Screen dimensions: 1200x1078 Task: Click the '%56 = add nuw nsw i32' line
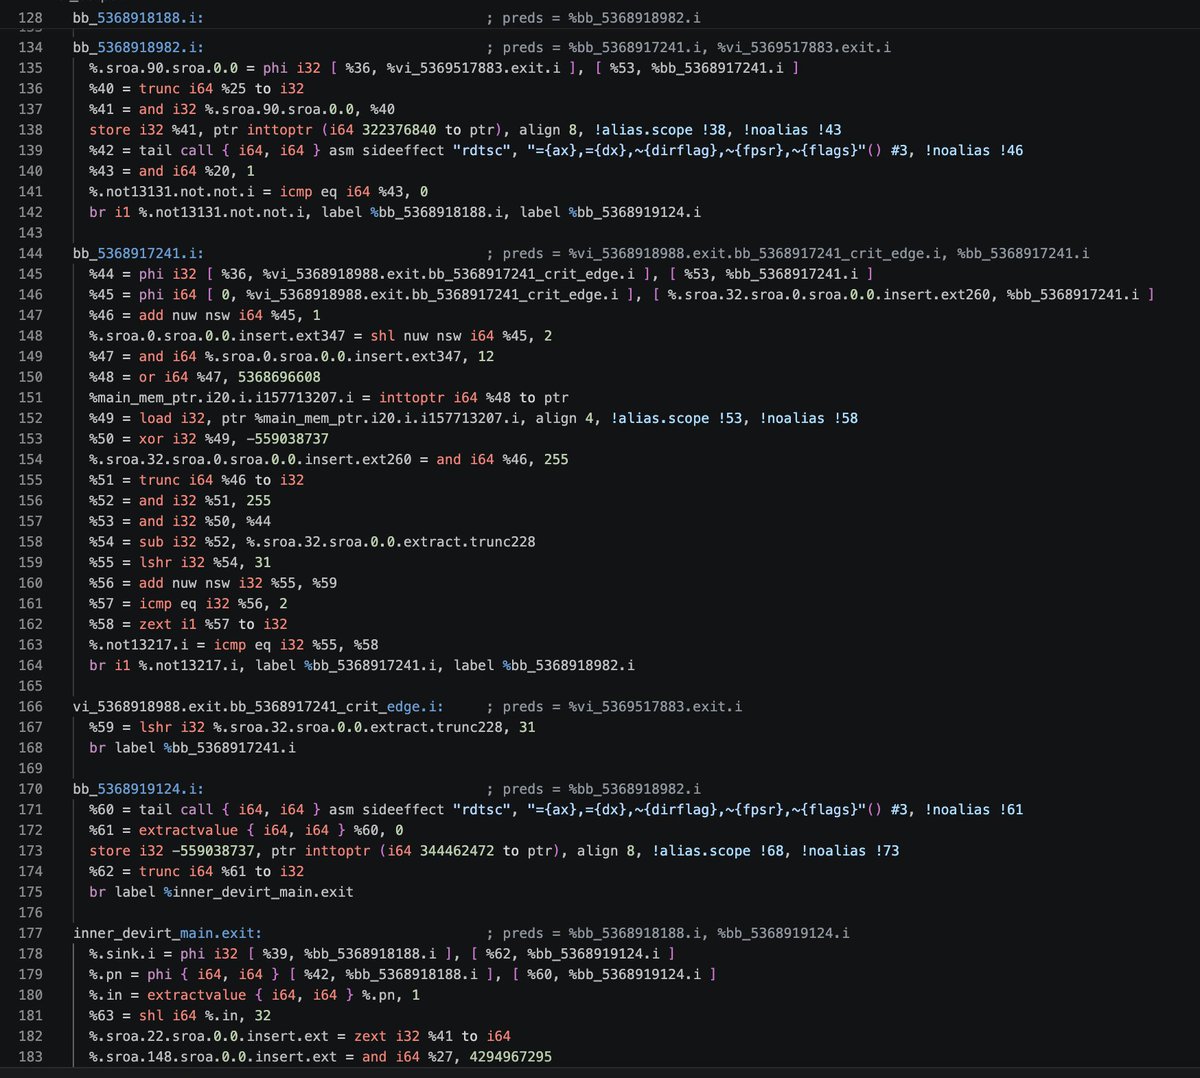[213, 583]
